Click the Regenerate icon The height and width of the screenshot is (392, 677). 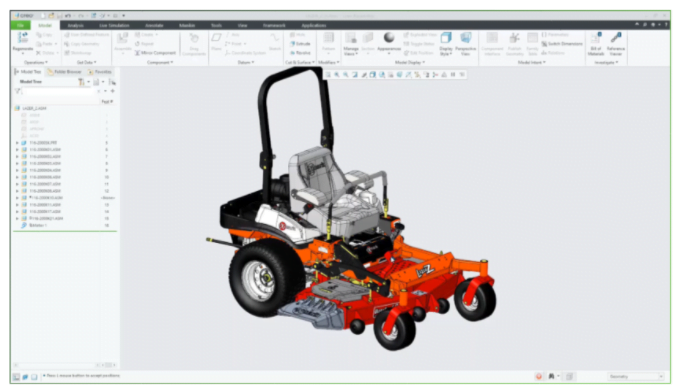(x=22, y=38)
